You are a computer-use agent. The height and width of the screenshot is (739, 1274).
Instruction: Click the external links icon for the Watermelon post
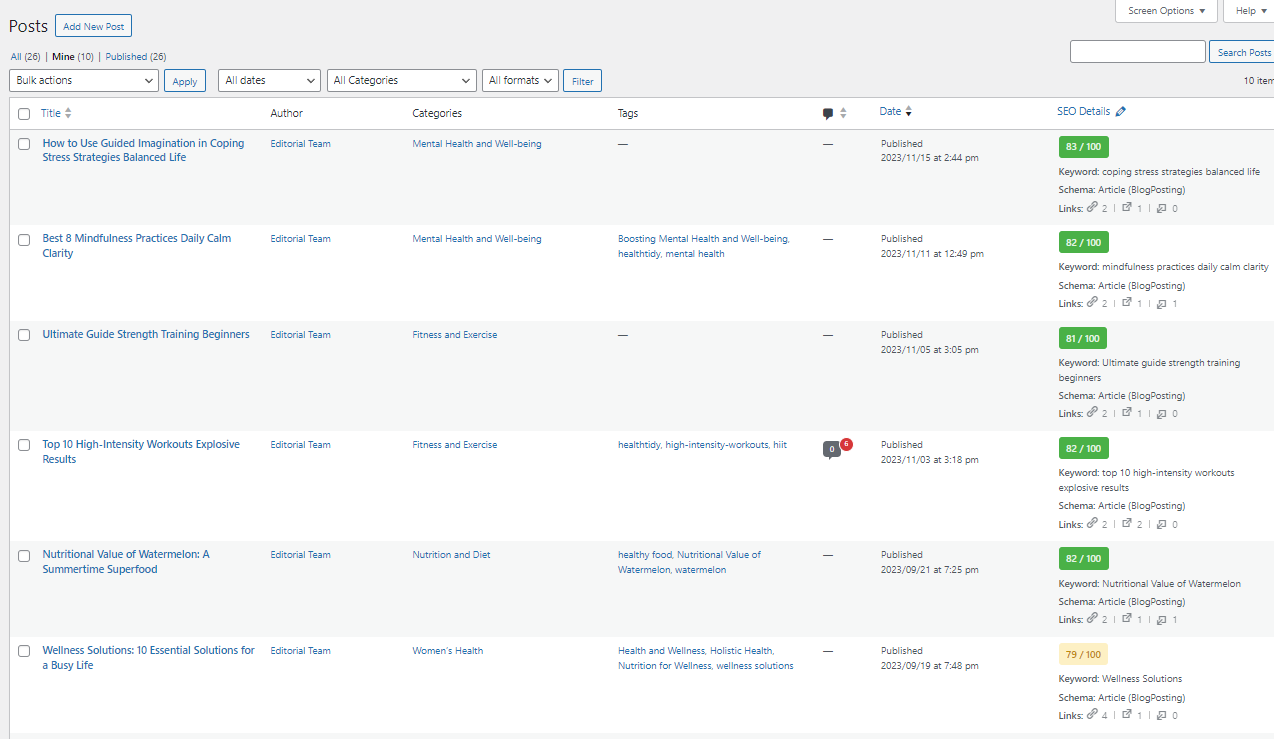[1127, 619]
